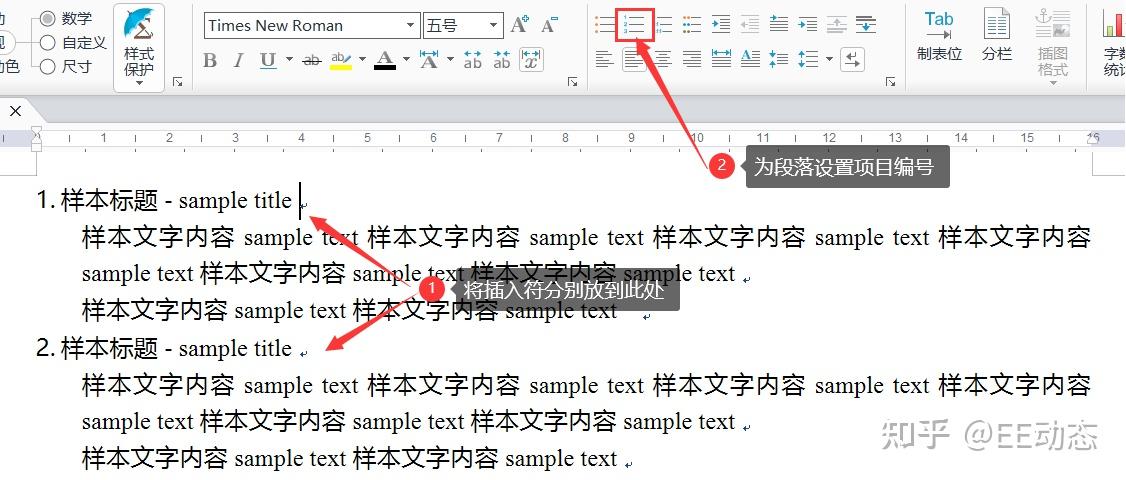Narrow spacing with the inward-arrows ab icon
This screenshot has height=480, width=1126.
click(x=502, y=60)
